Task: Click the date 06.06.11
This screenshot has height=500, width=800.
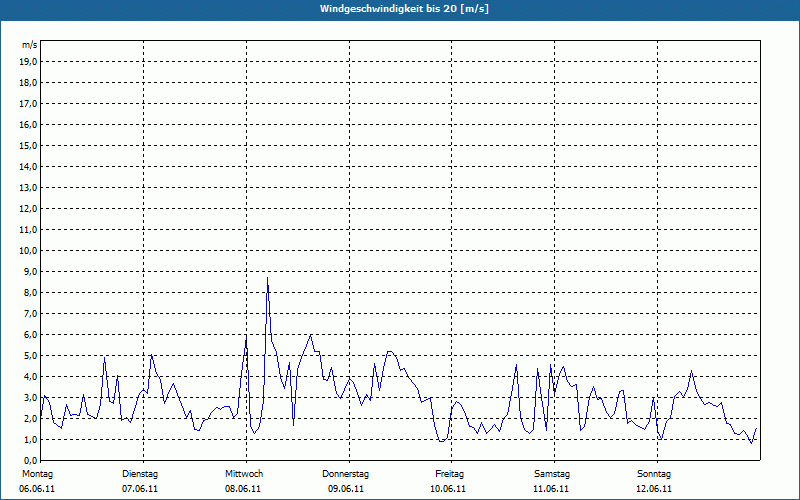Action: [x=37, y=489]
